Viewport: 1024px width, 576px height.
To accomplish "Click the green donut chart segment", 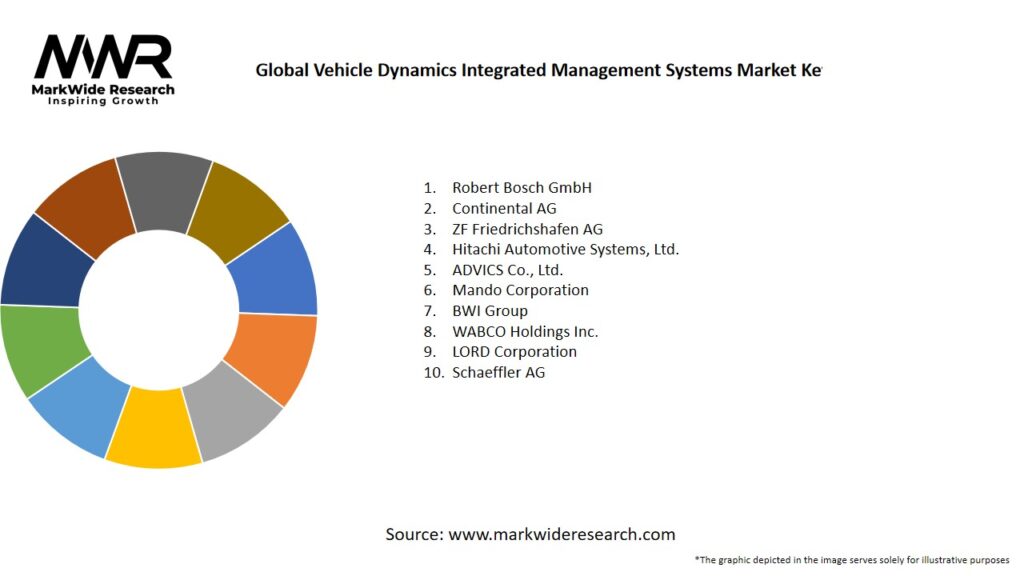I will 40,347.
